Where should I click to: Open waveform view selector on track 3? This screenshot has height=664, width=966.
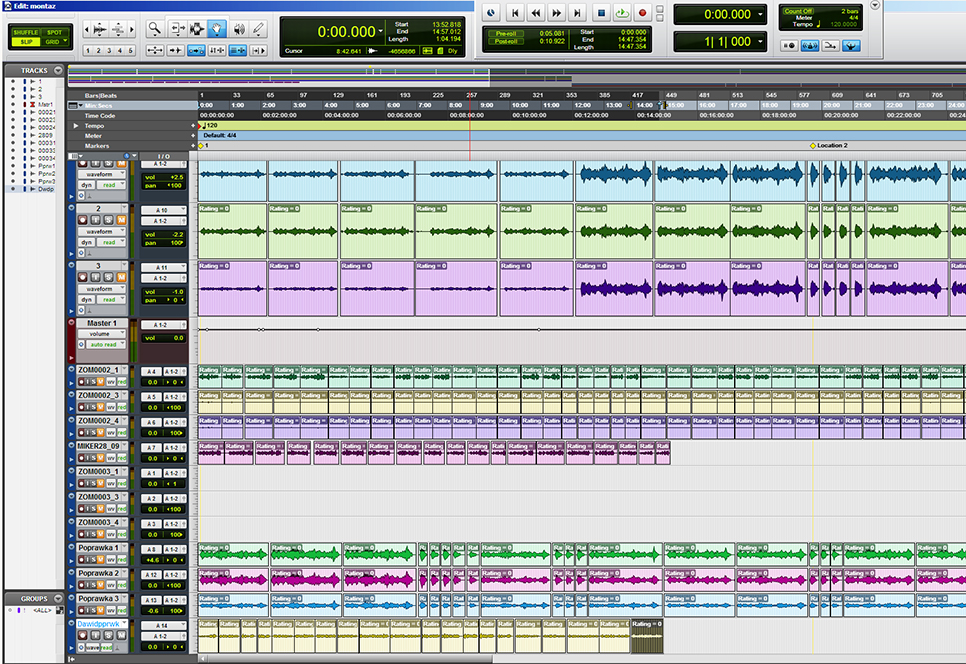102,288
